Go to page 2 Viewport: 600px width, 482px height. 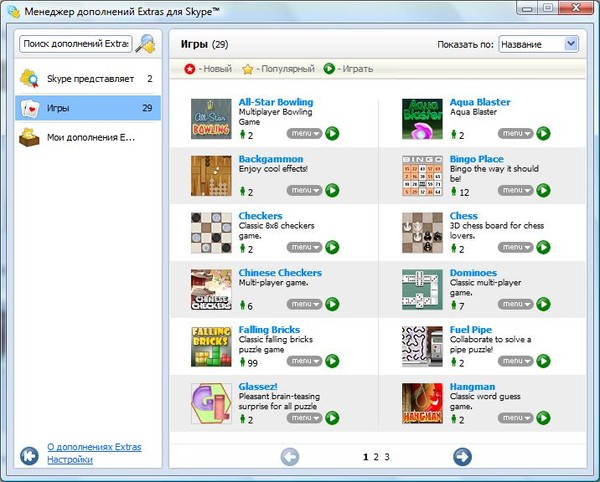point(376,457)
